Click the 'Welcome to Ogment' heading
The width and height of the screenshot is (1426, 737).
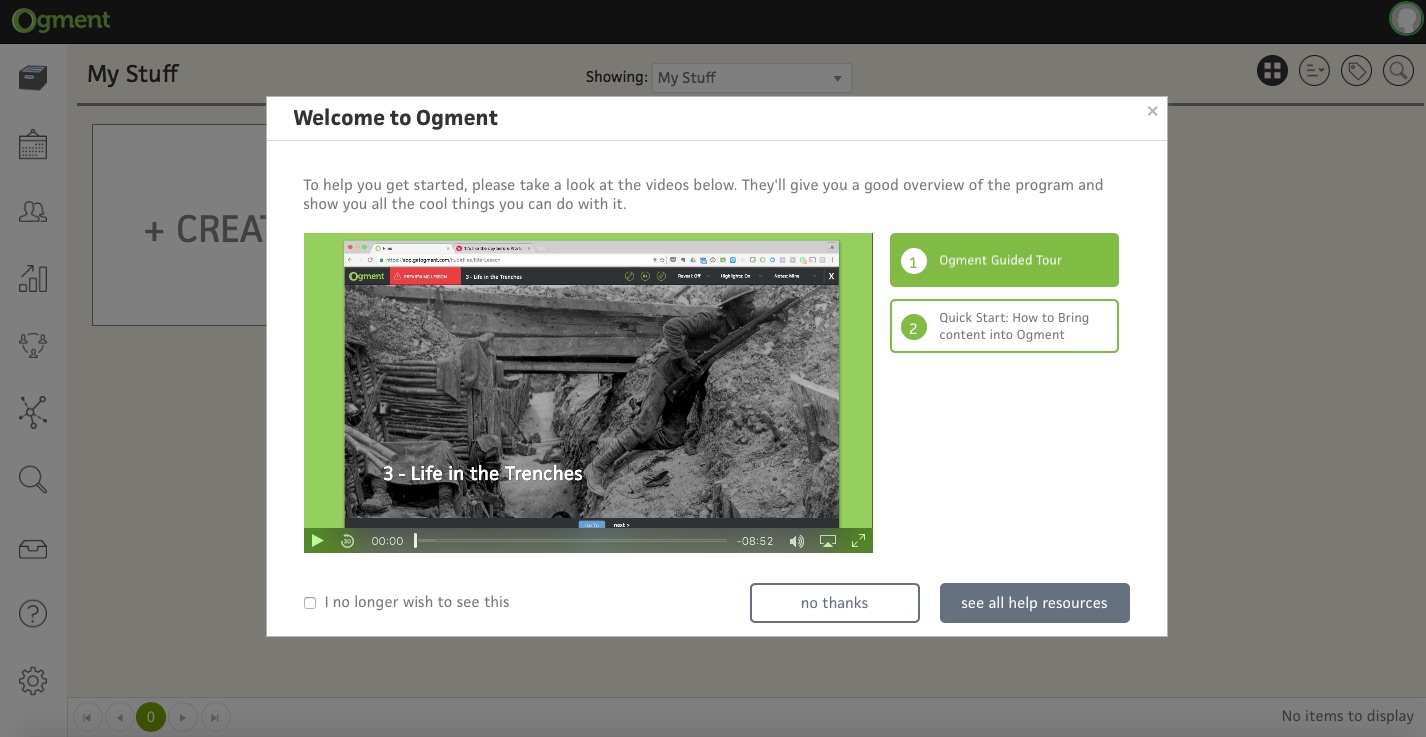(x=395, y=118)
